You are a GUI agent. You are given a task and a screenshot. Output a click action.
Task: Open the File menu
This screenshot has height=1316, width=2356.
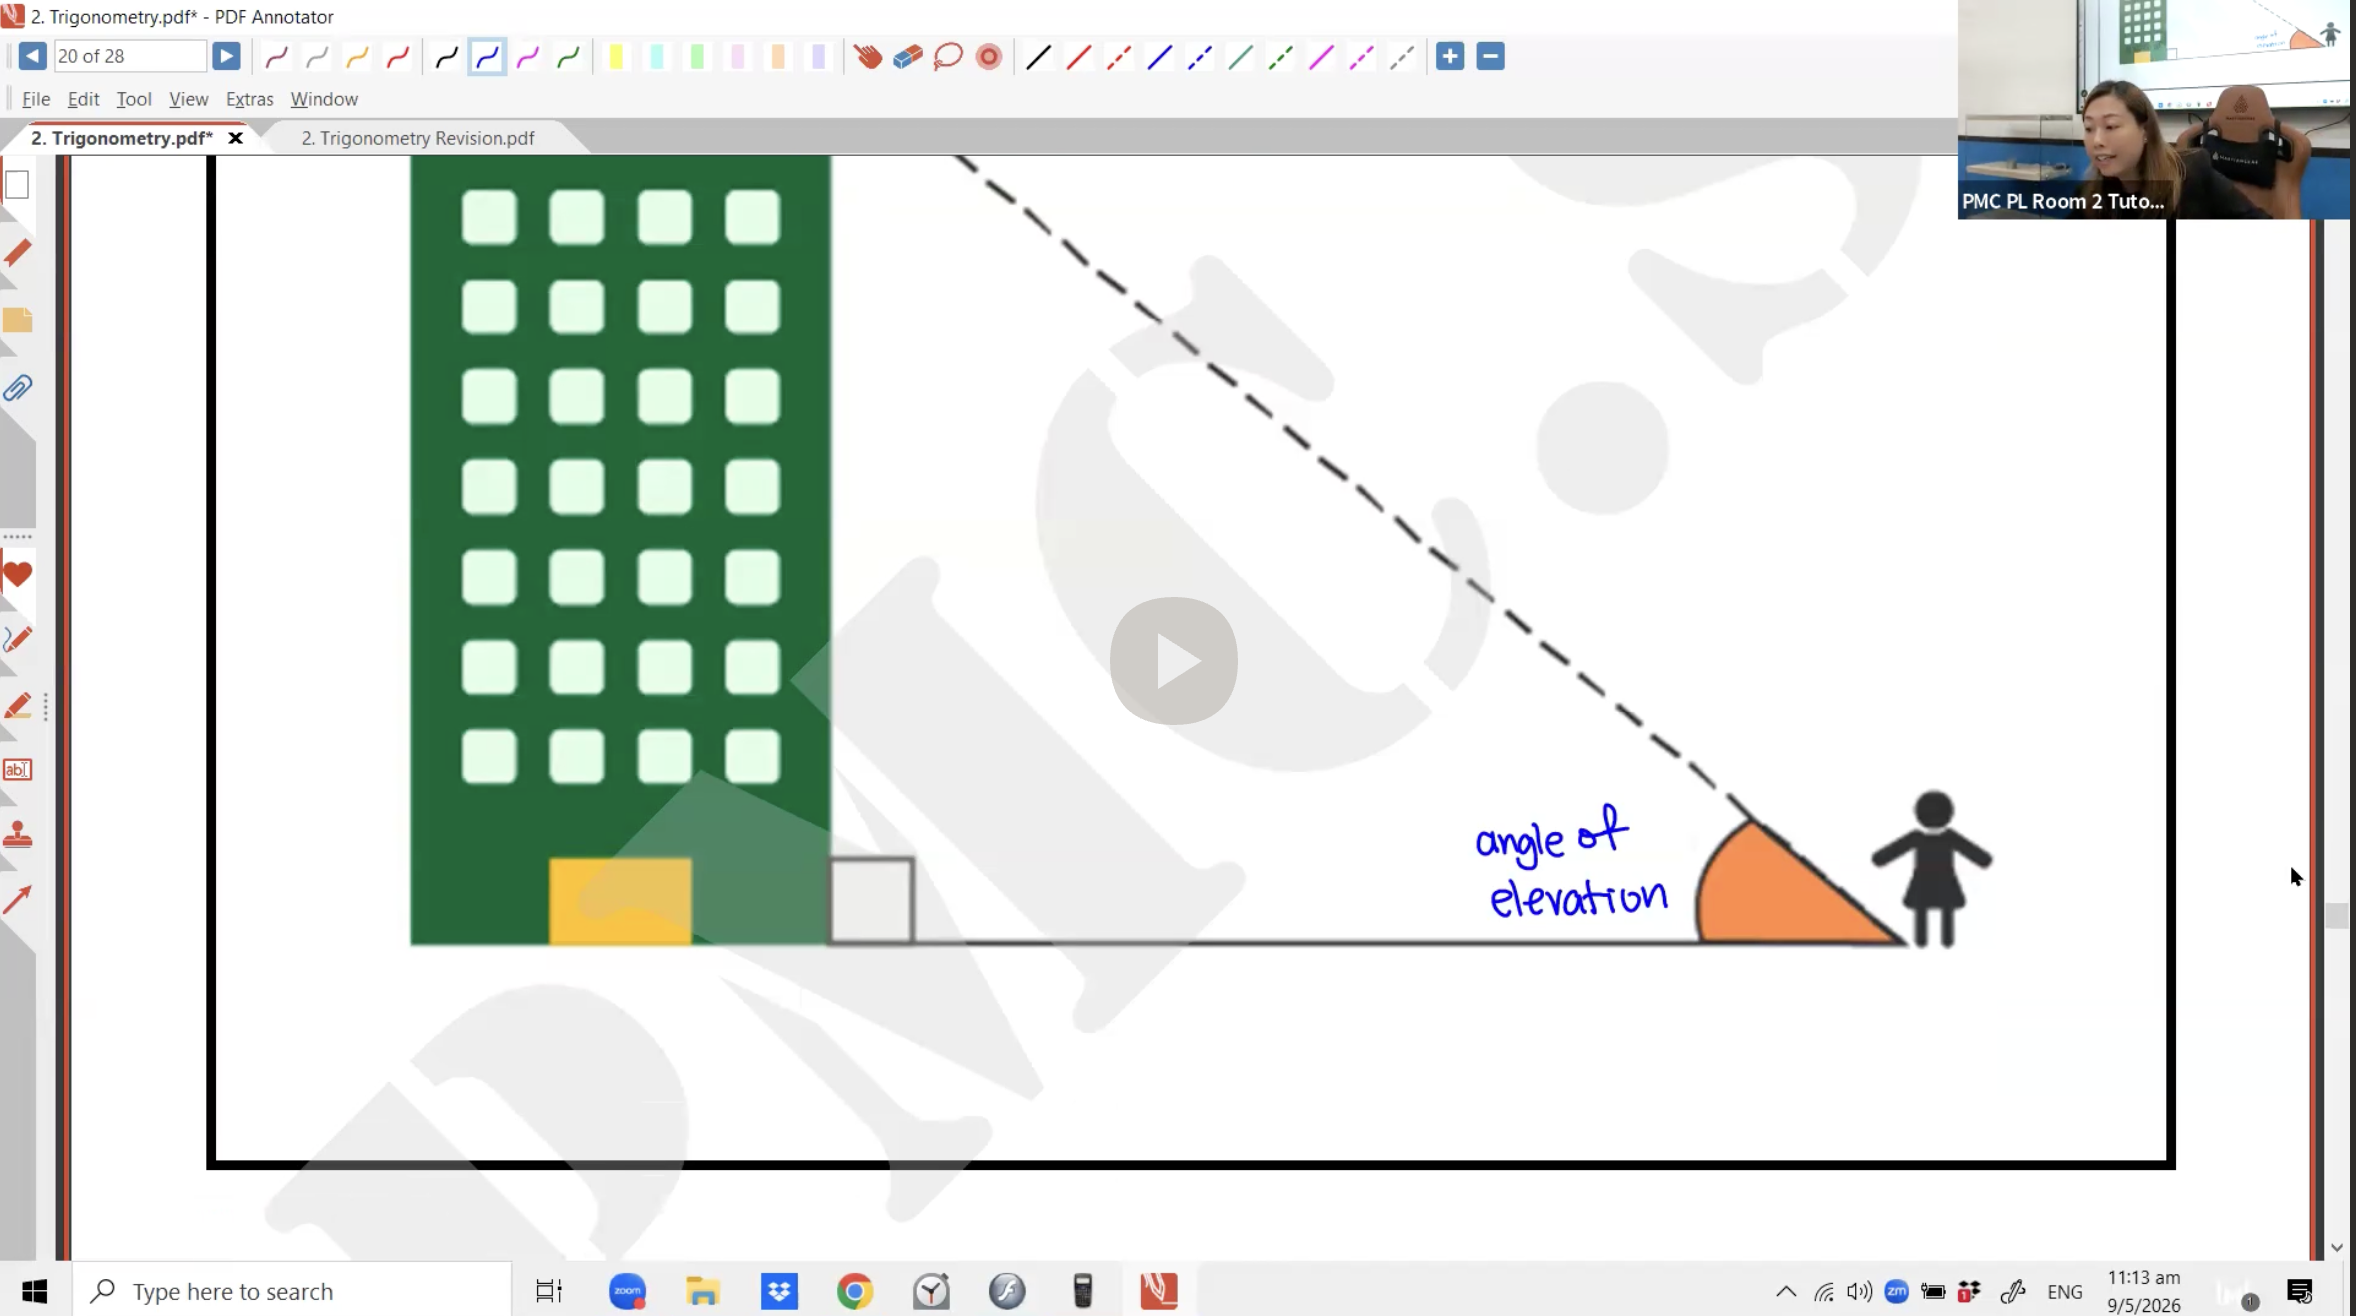click(x=36, y=99)
